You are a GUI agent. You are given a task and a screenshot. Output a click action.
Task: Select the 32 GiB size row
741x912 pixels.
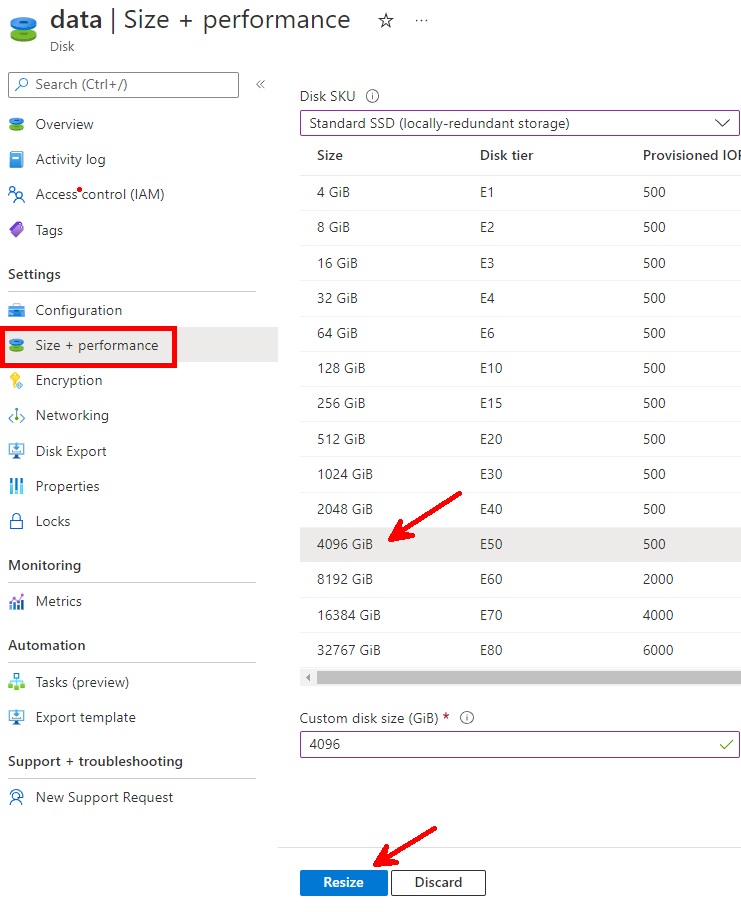click(x=520, y=298)
